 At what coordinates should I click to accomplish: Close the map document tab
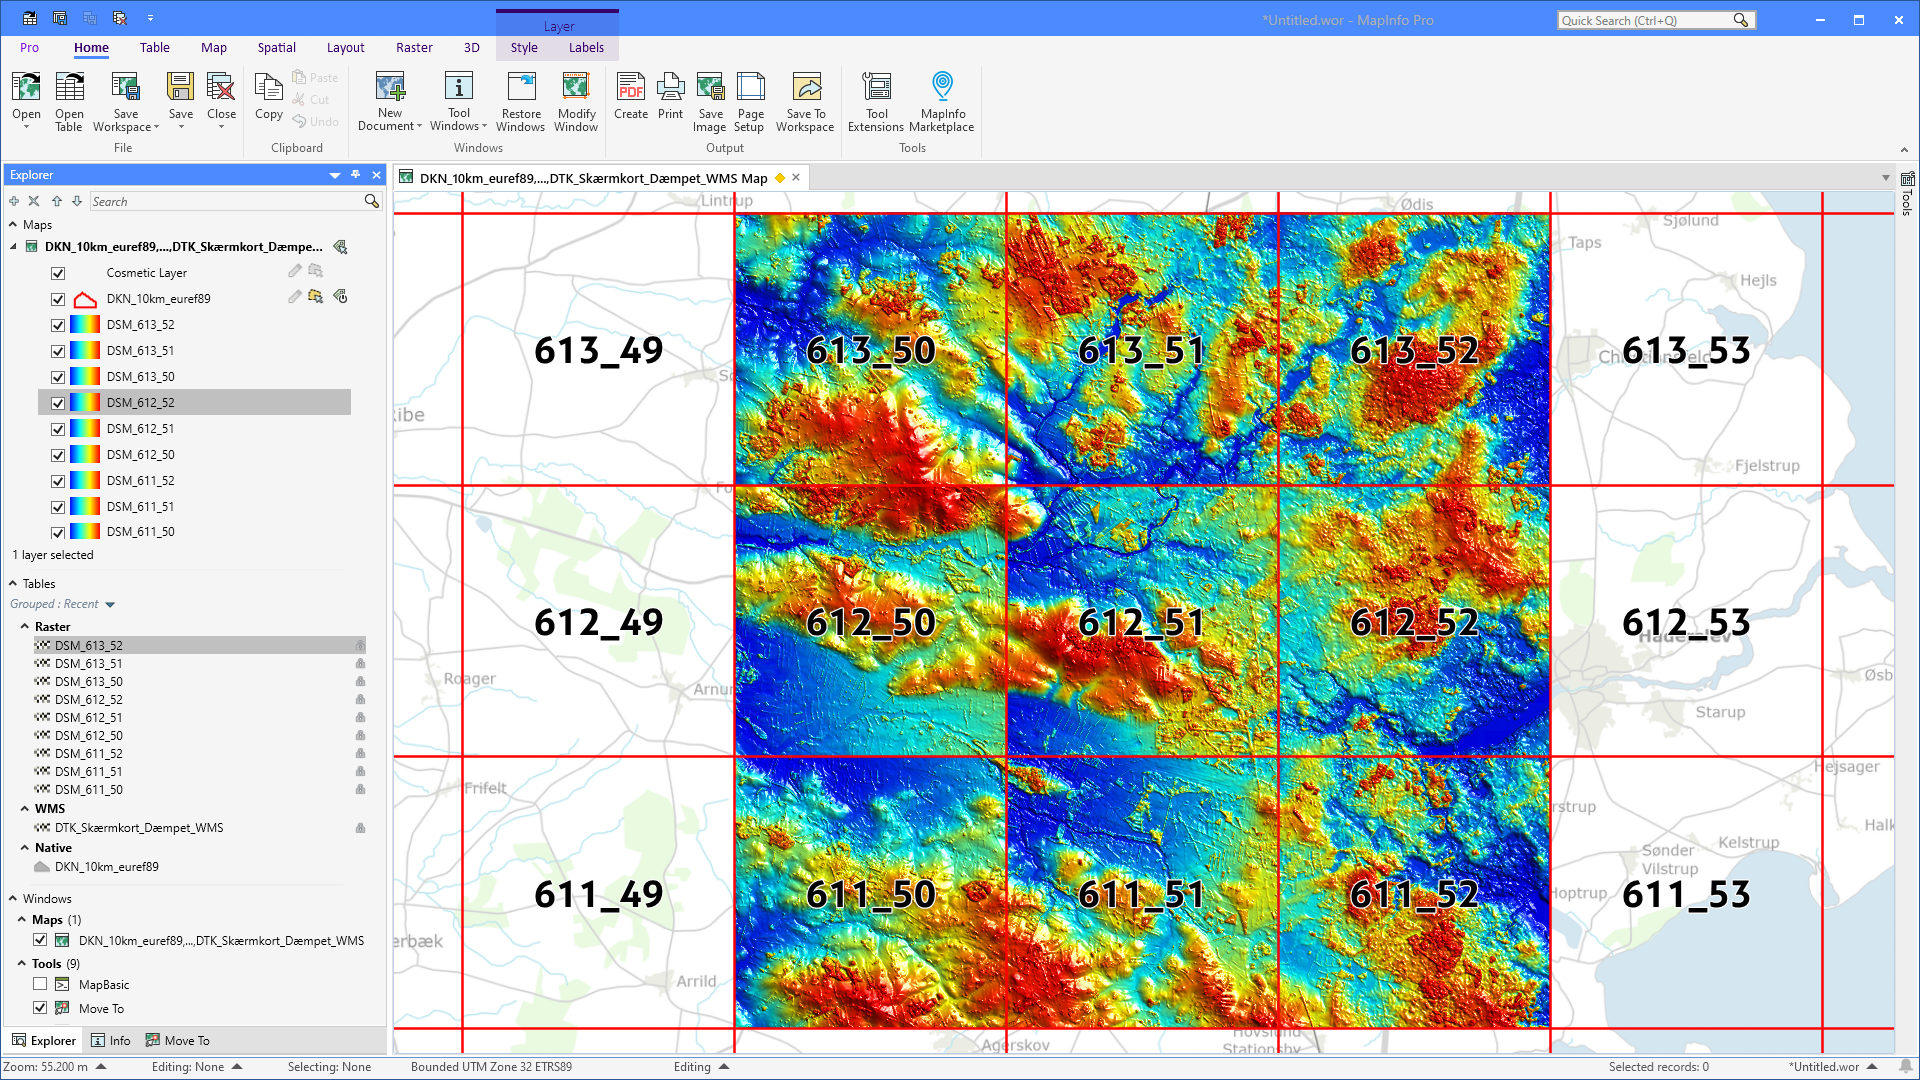click(796, 177)
